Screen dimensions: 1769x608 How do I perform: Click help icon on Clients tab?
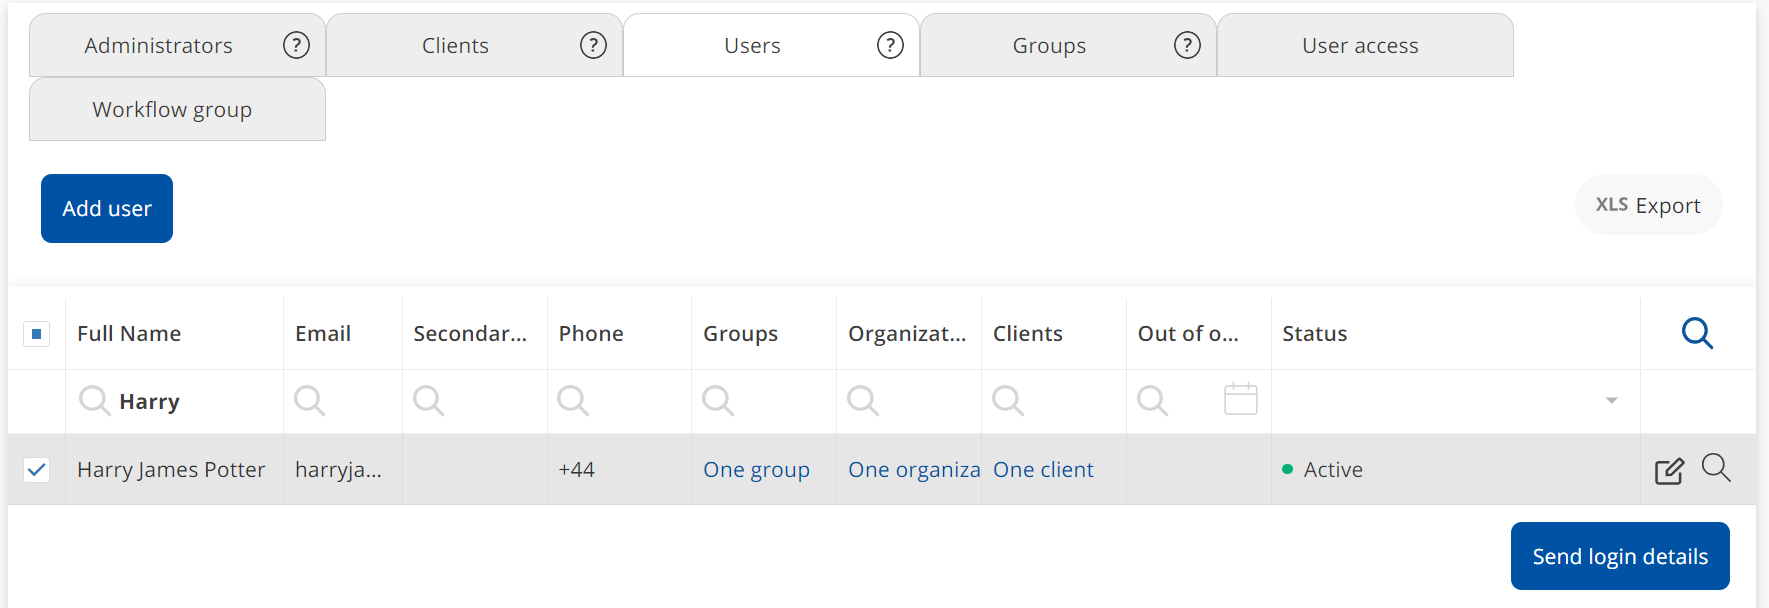coord(593,45)
